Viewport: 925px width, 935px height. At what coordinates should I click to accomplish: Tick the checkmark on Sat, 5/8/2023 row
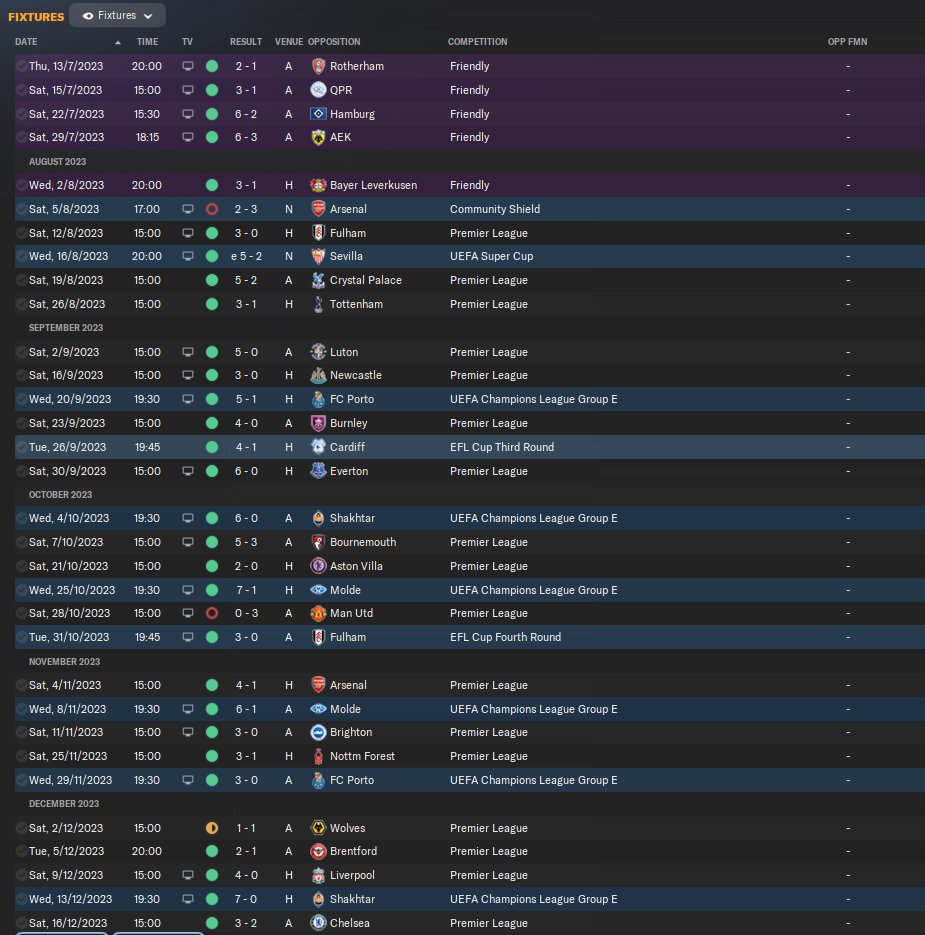coord(21,209)
